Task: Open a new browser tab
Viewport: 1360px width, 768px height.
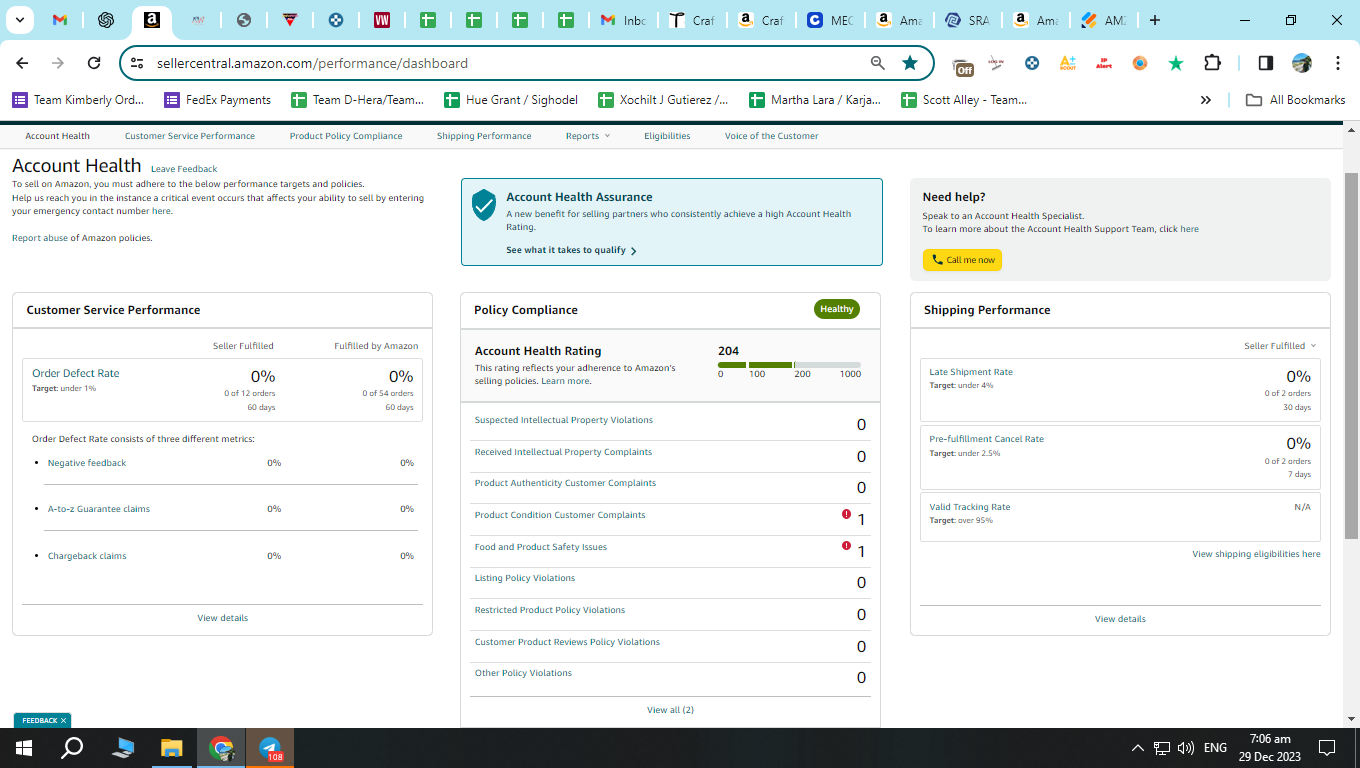Action: tap(1155, 20)
